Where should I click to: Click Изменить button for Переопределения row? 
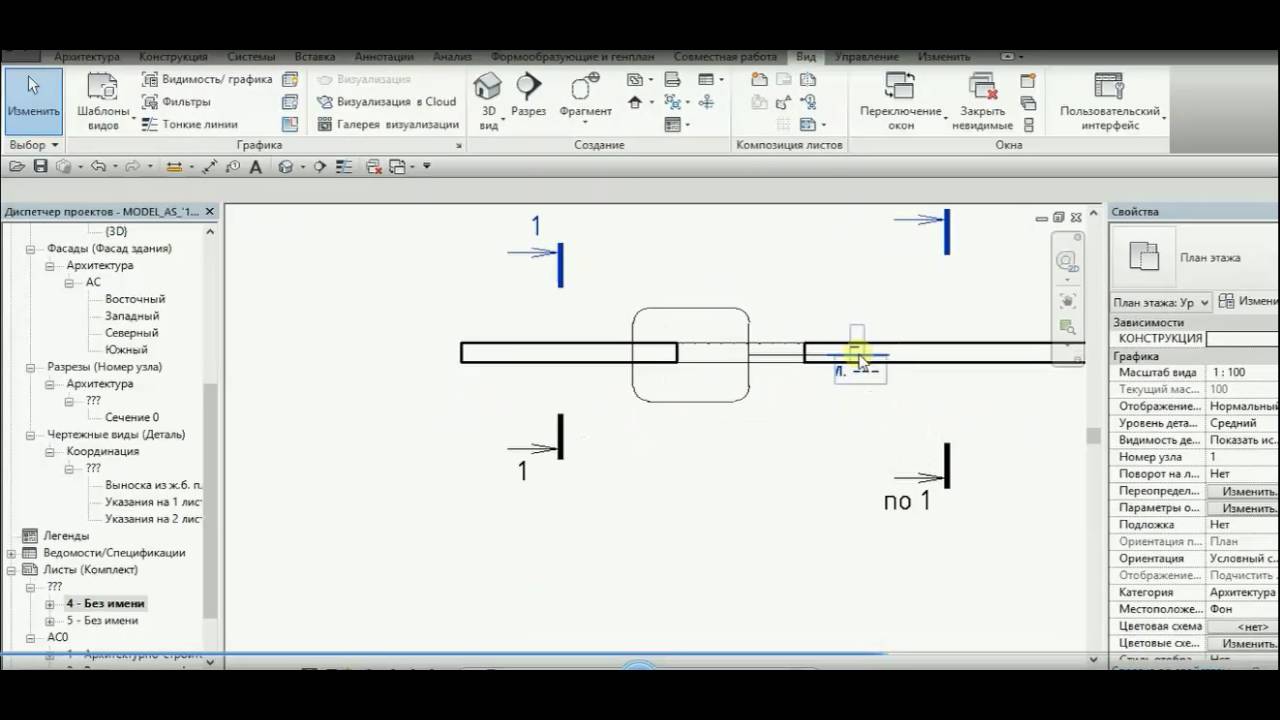point(1243,491)
